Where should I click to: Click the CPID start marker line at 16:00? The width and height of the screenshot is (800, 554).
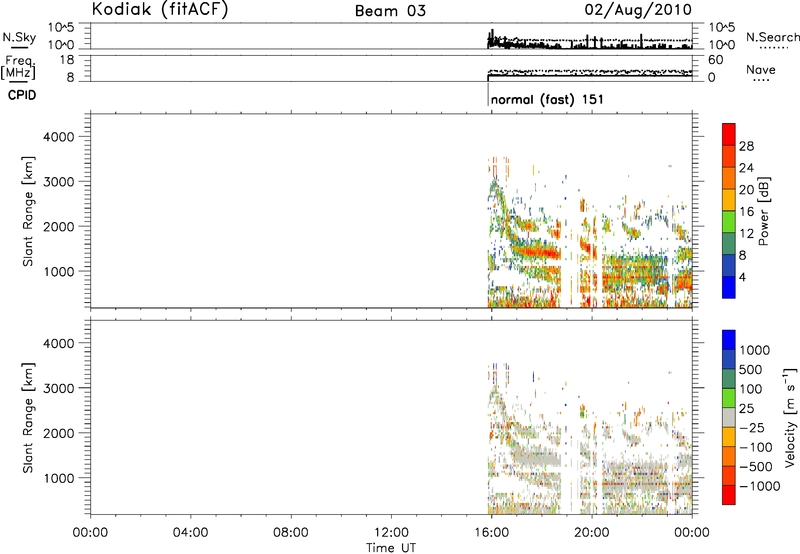click(488, 93)
